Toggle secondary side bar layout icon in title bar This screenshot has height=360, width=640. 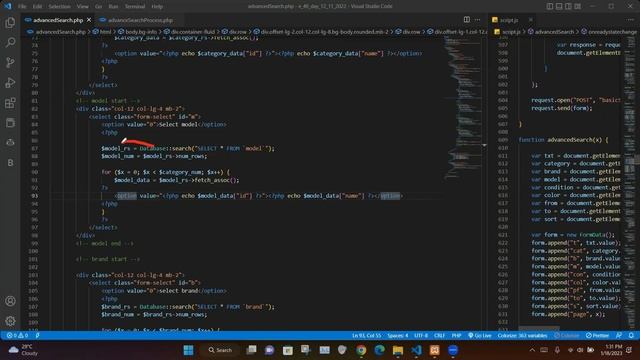(x=568, y=6)
